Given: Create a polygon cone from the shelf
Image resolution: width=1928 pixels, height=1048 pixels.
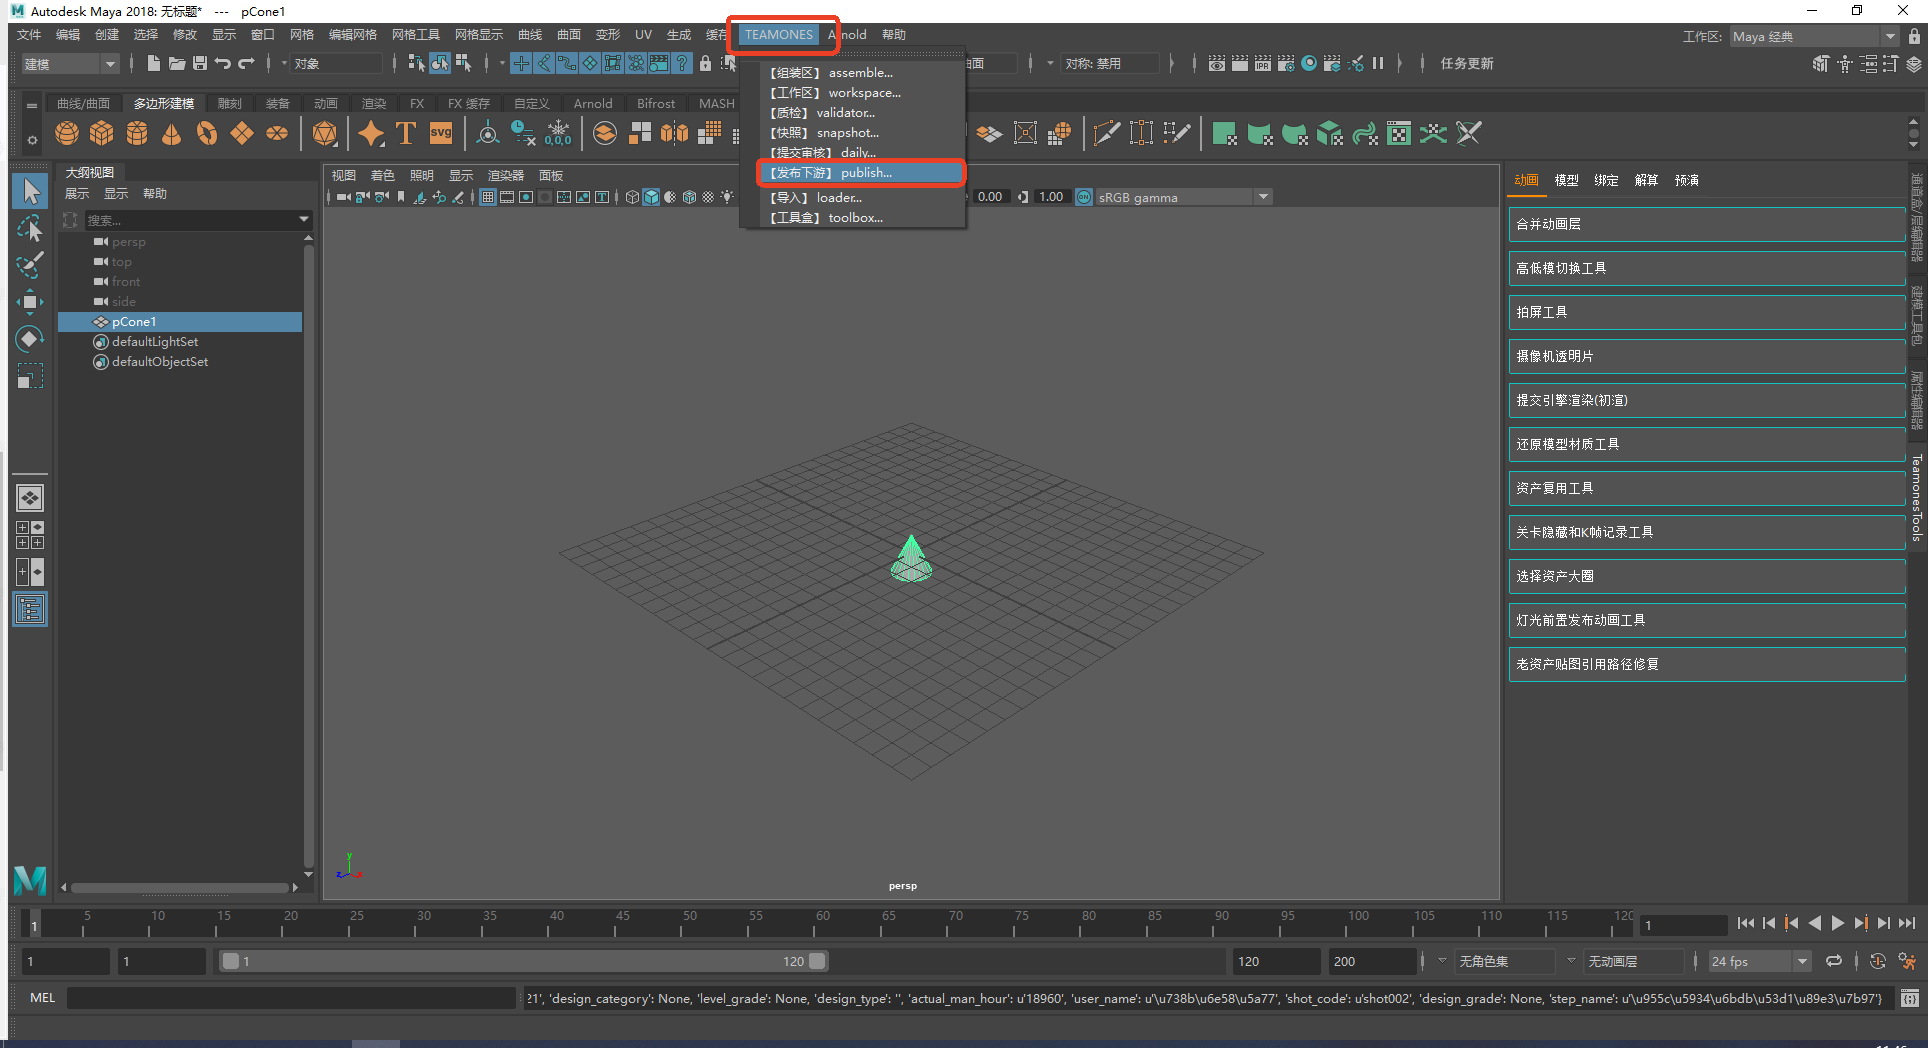Looking at the screenshot, I should 172,133.
